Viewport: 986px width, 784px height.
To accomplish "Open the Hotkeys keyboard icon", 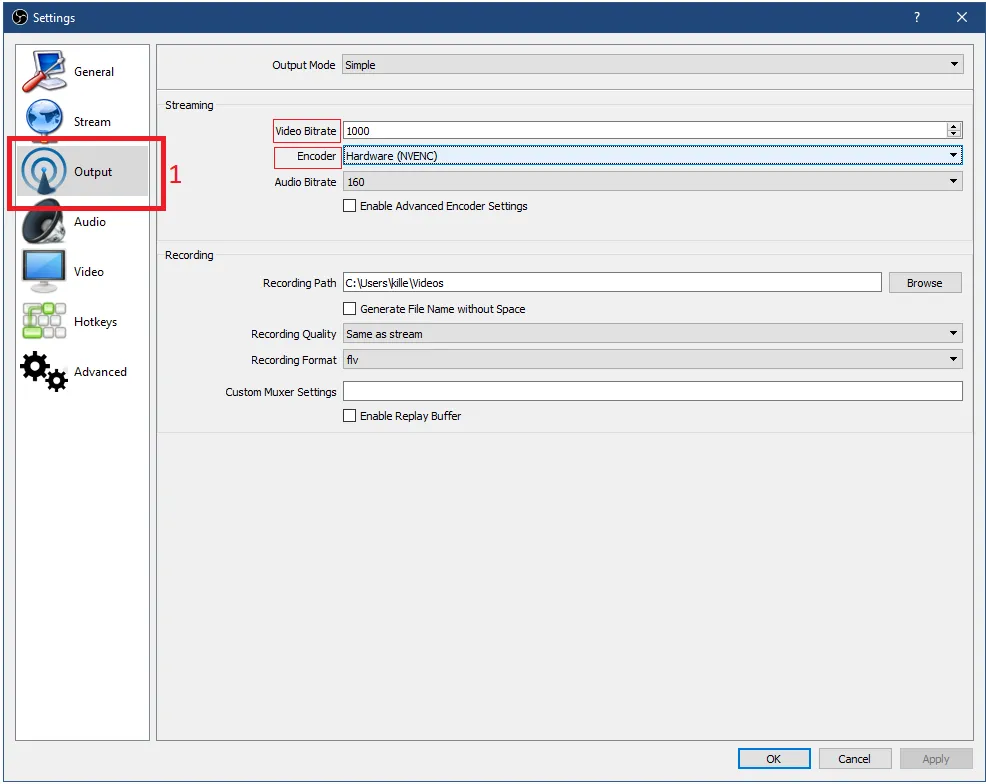I will click(x=44, y=322).
